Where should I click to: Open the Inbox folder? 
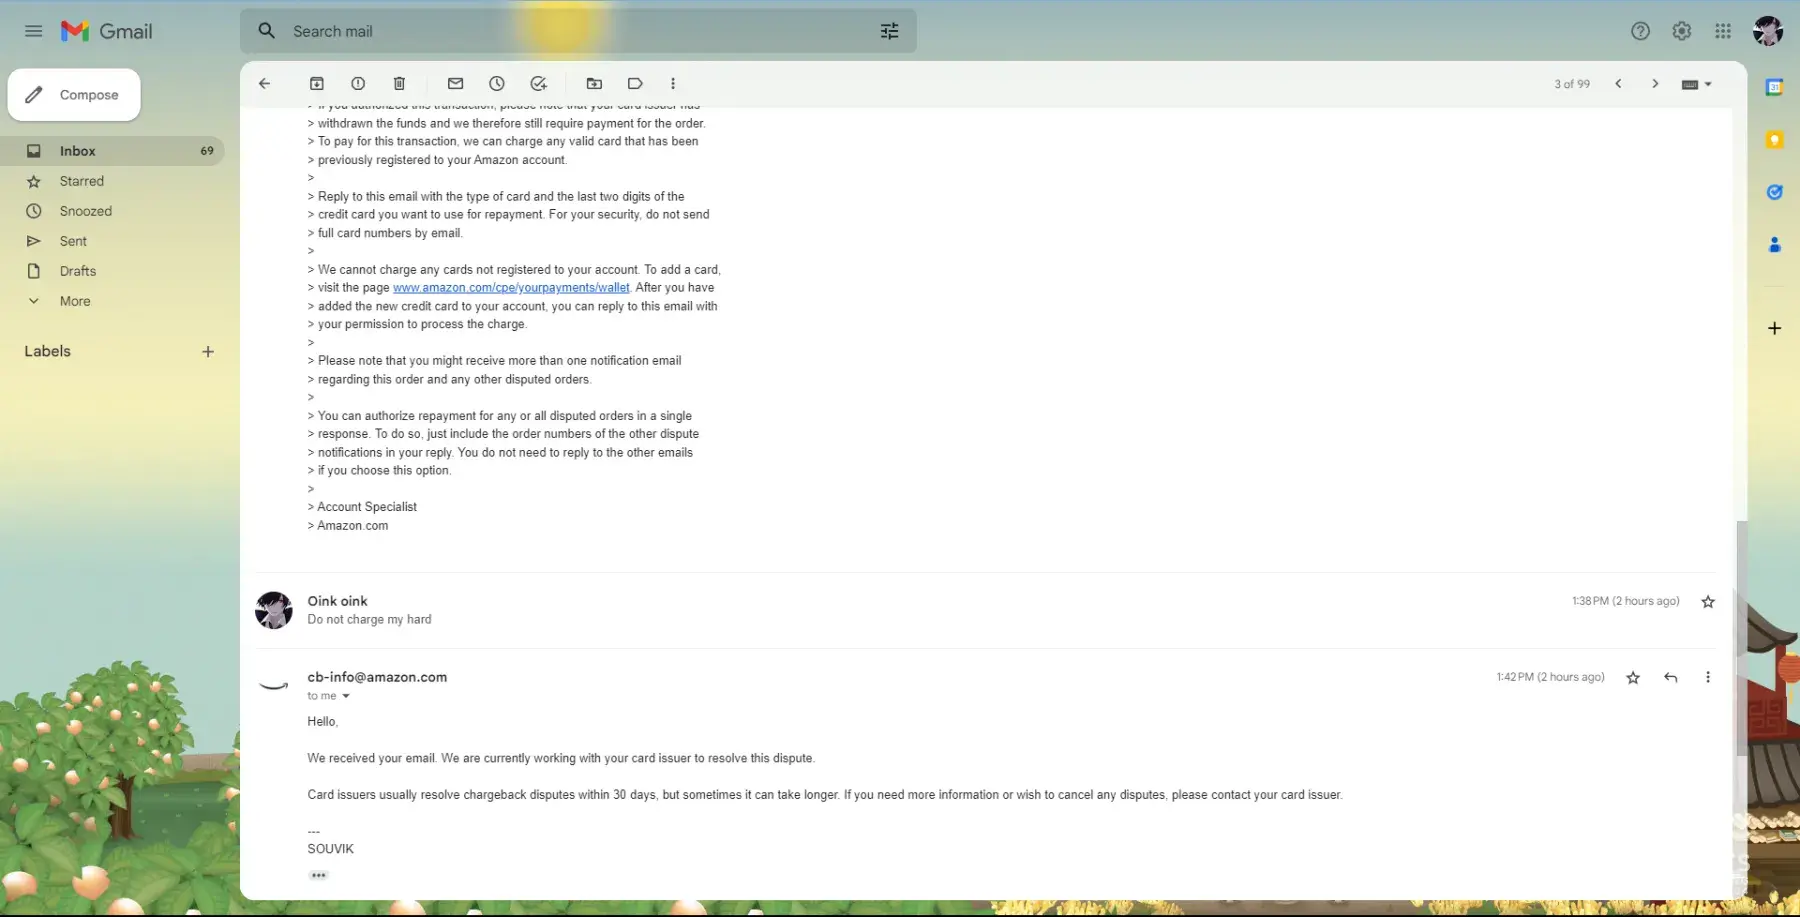pyautogui.click(x=77, y=151)
